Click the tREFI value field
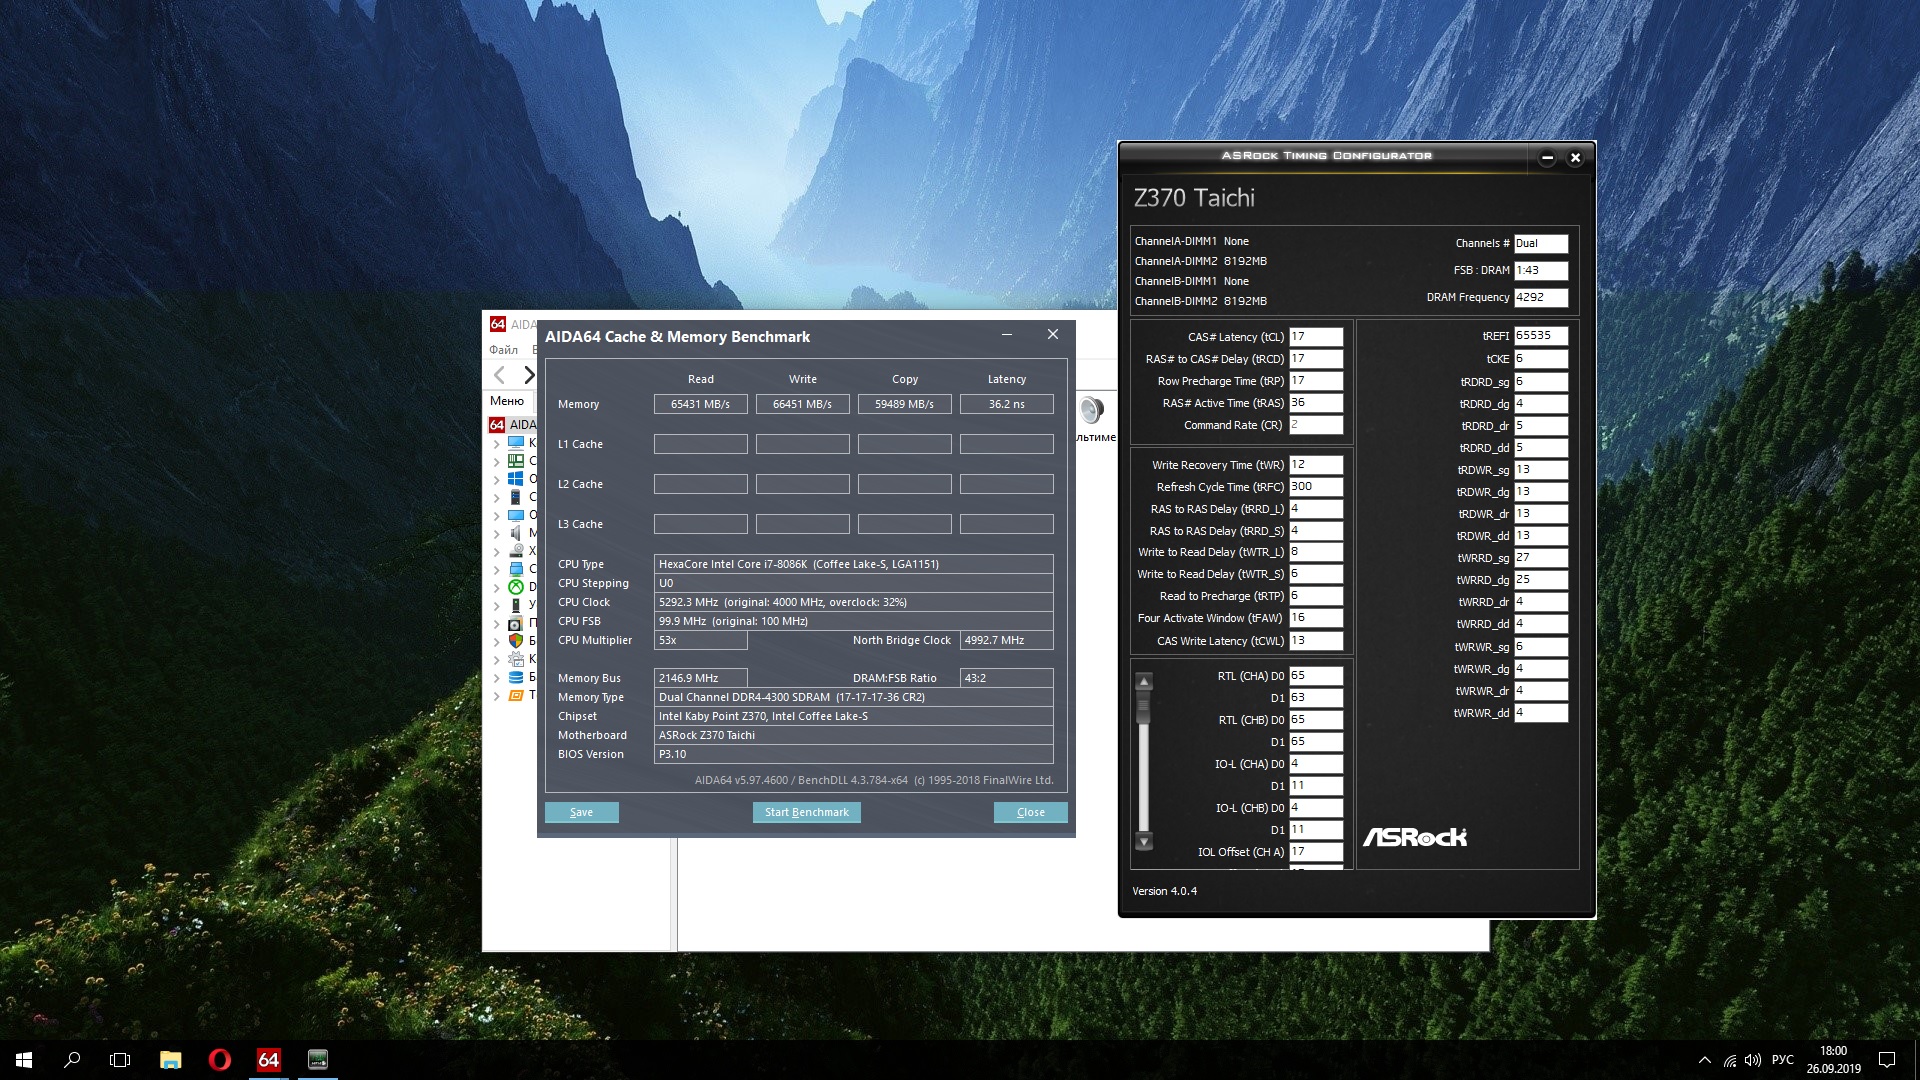This screenshot has width=1920, height=1080. click(x=1540, y=336)
